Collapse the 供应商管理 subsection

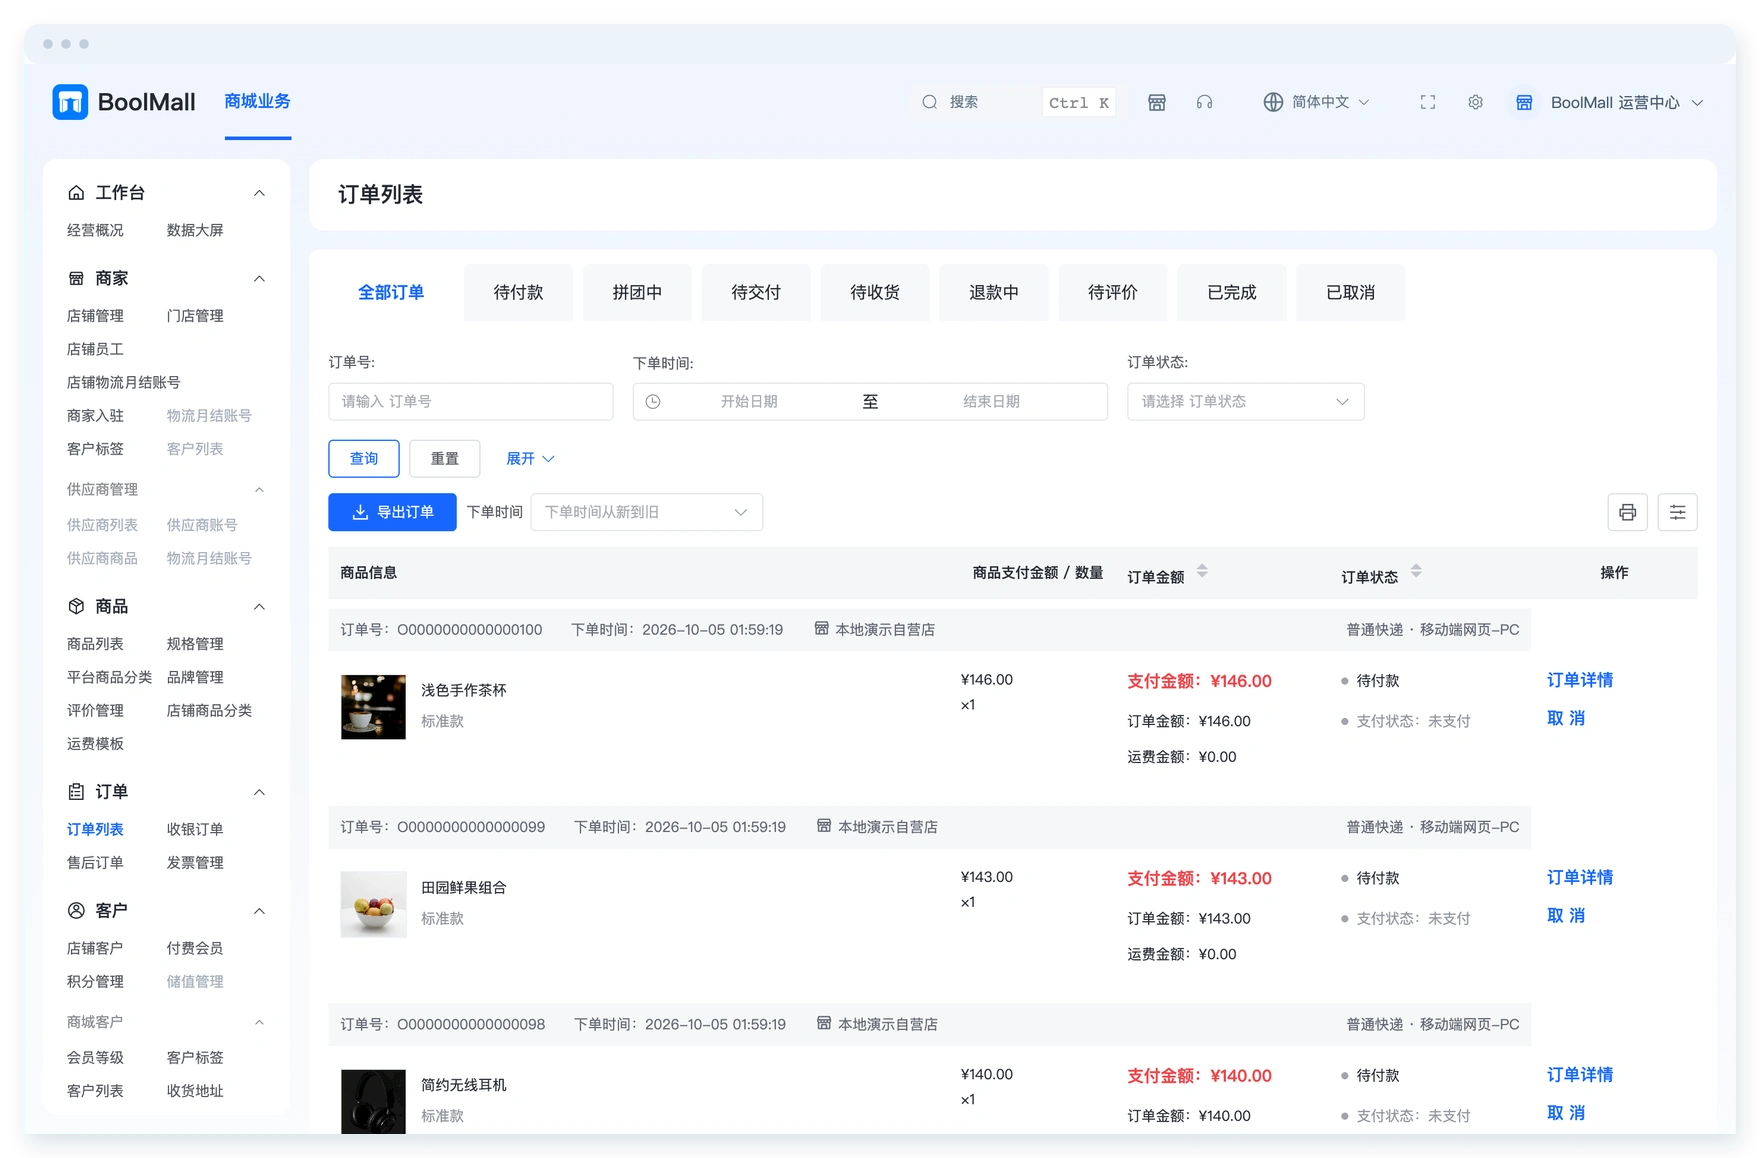pyautogui.click(x=259, y=490)
